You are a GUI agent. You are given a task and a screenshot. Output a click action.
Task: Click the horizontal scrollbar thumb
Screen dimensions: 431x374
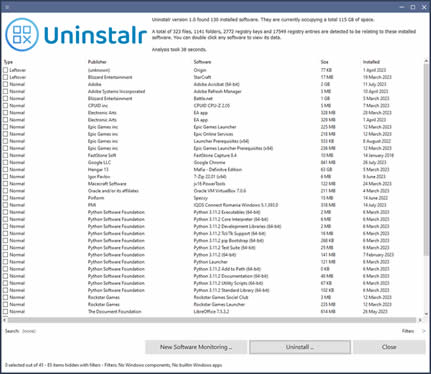pyautogui.click(x=212, y=320)
